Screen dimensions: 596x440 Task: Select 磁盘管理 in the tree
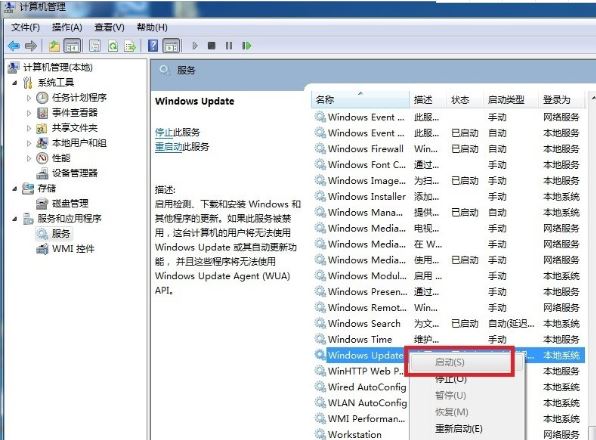(70, 204)
